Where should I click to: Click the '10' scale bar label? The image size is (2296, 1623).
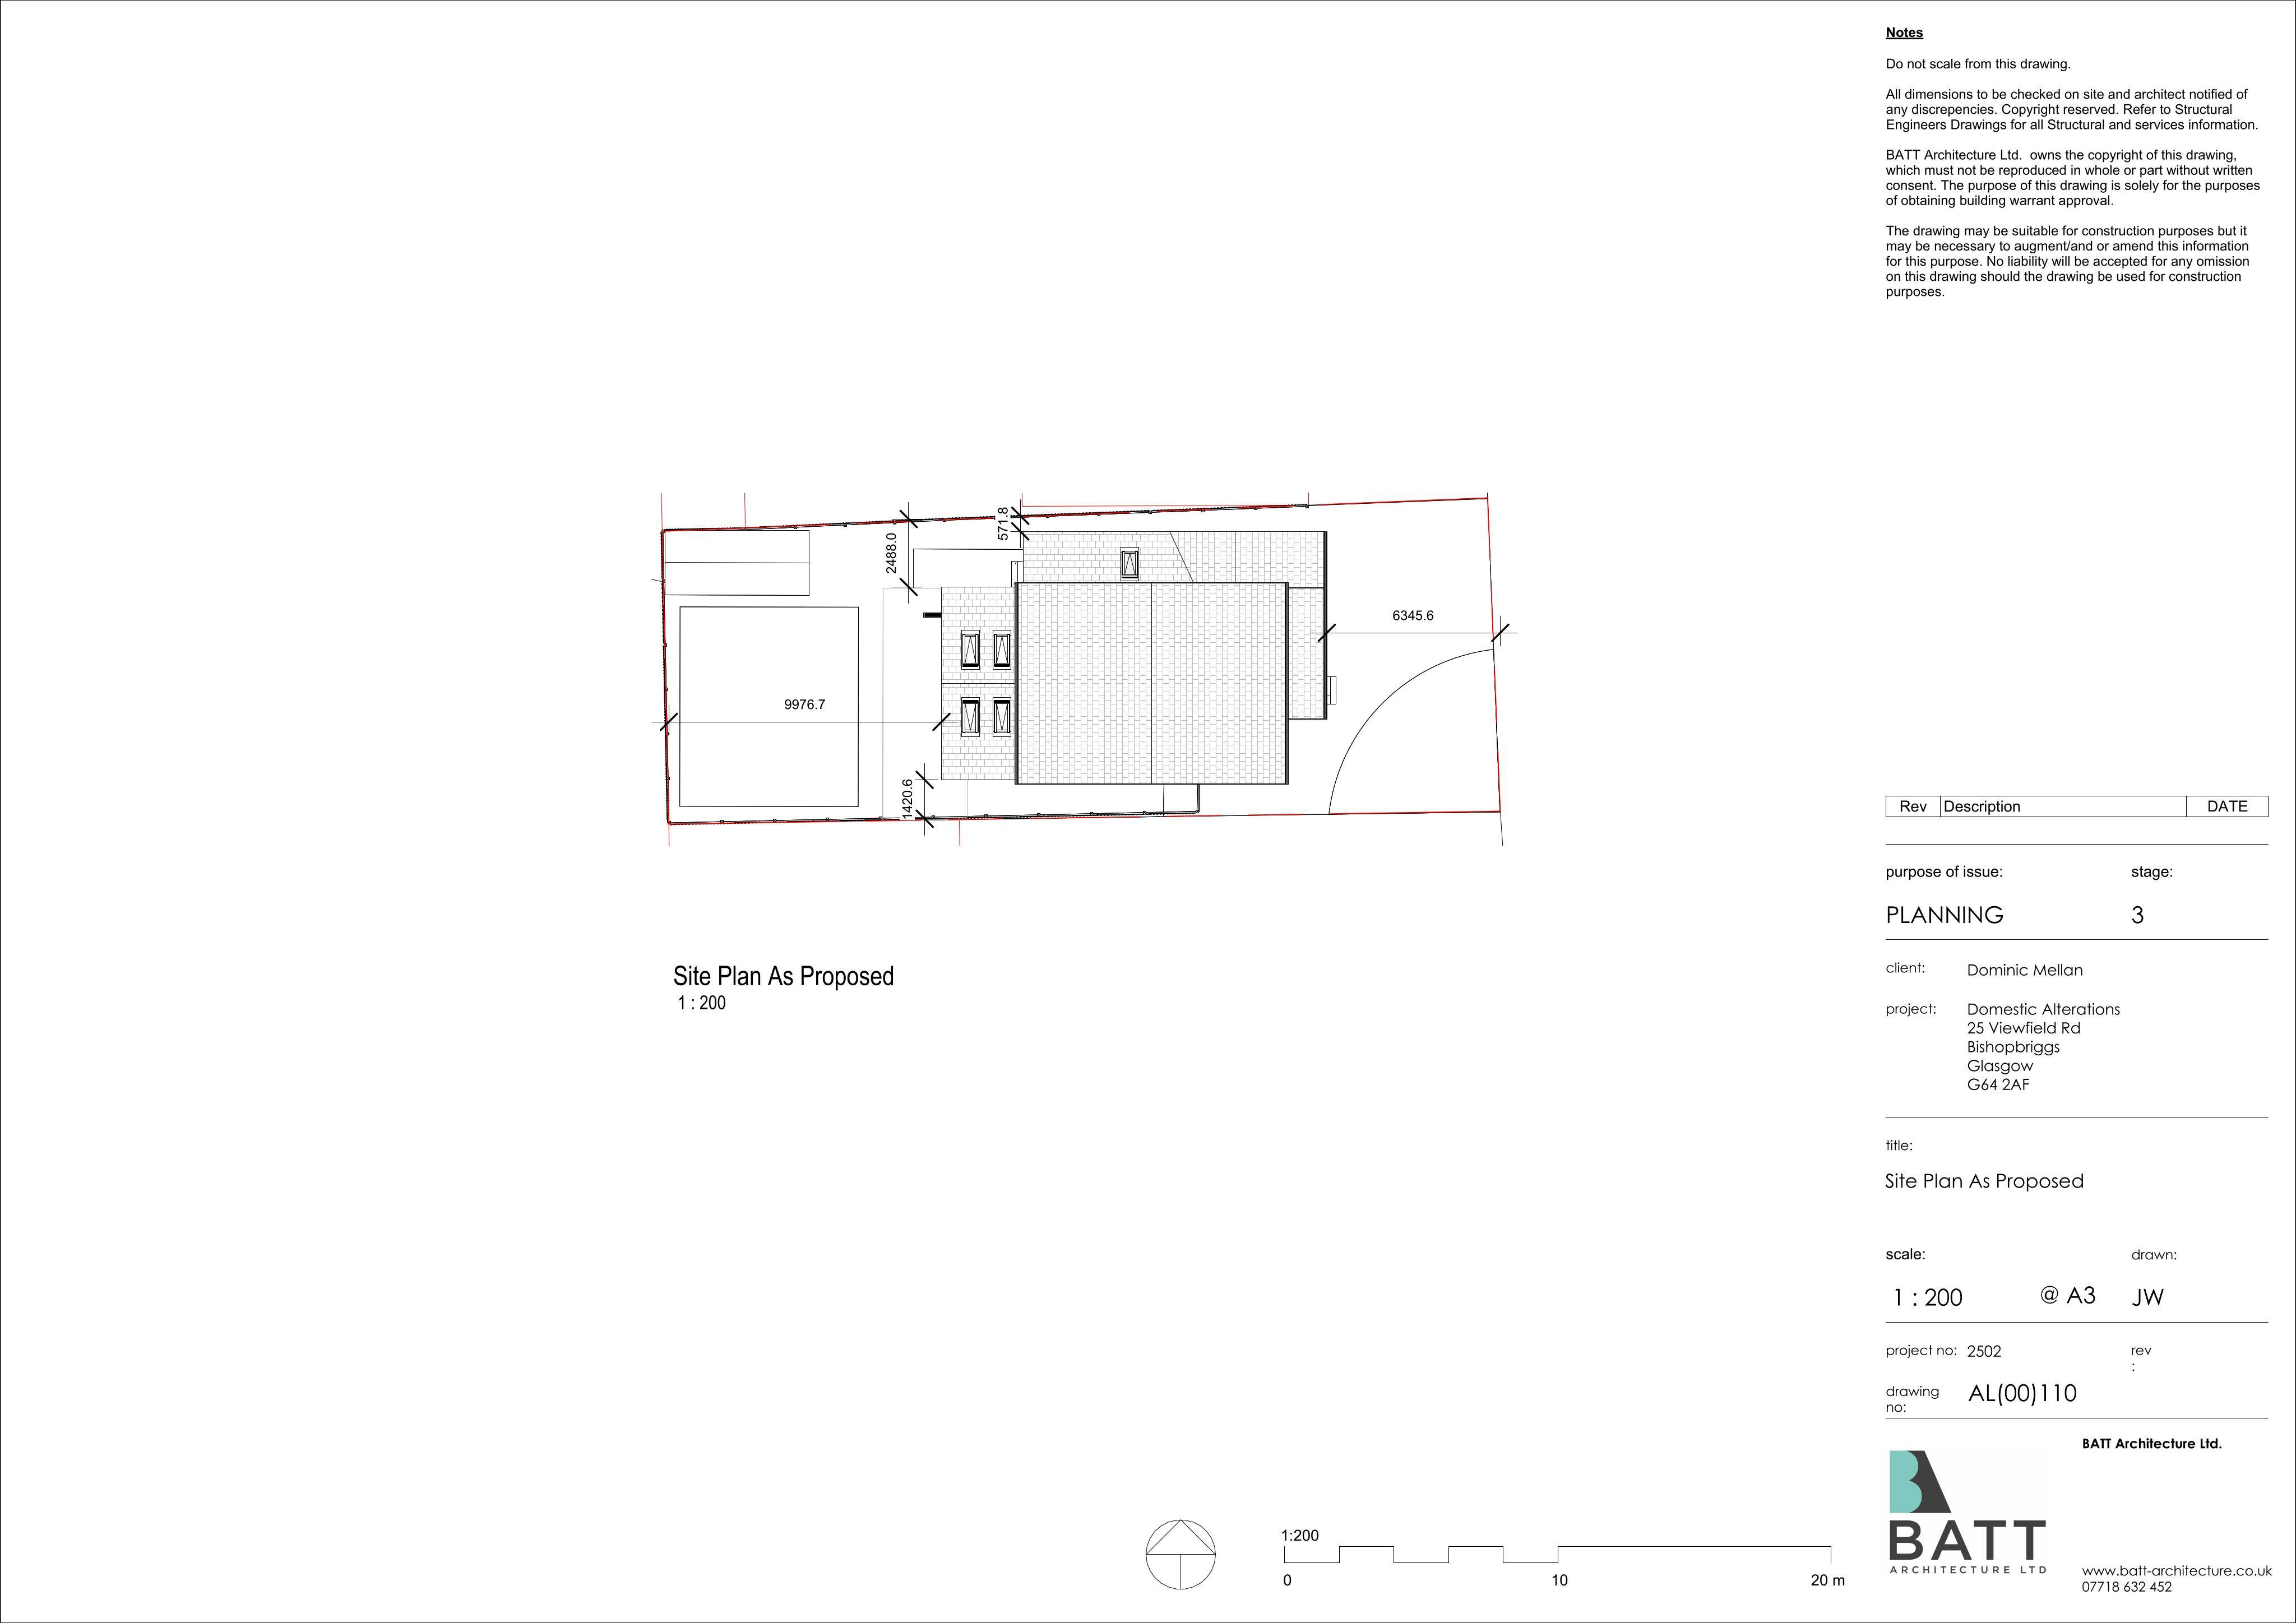point(1559,1581)
